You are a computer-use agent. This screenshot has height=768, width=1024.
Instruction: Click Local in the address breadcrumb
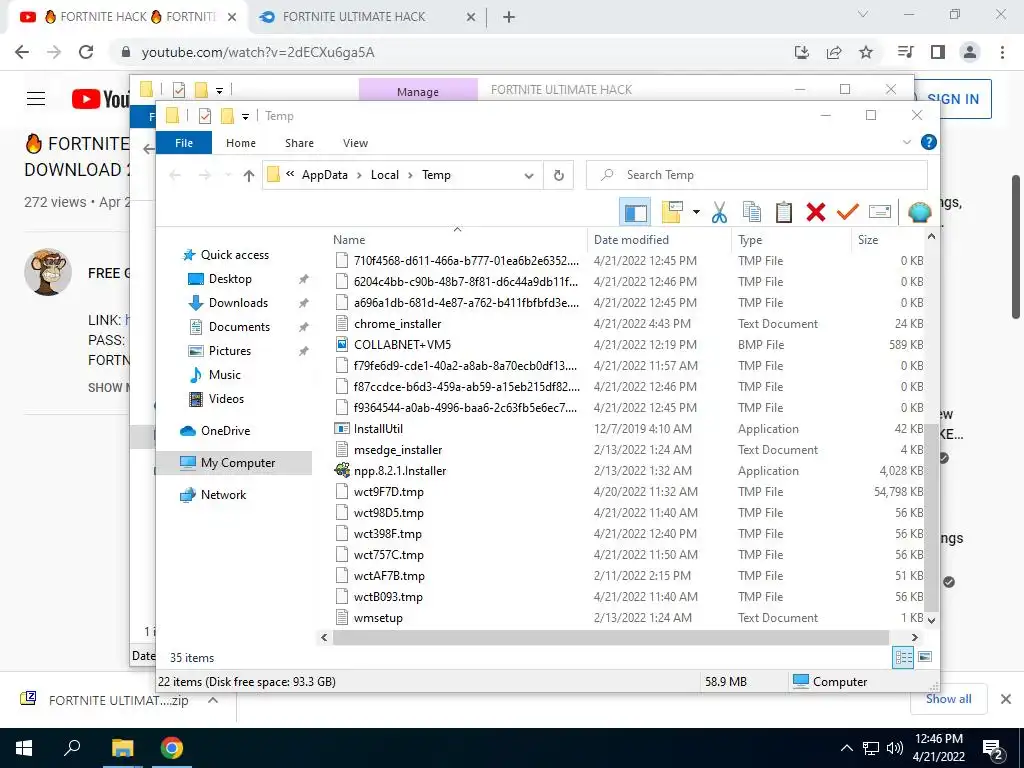point(385,175)
